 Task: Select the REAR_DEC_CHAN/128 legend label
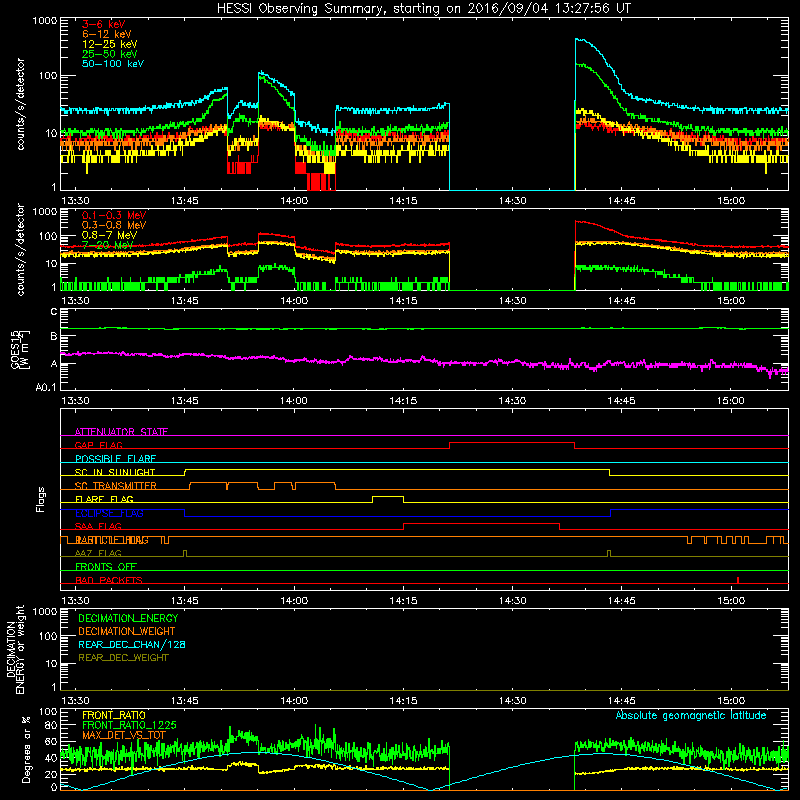coord(132,644)
